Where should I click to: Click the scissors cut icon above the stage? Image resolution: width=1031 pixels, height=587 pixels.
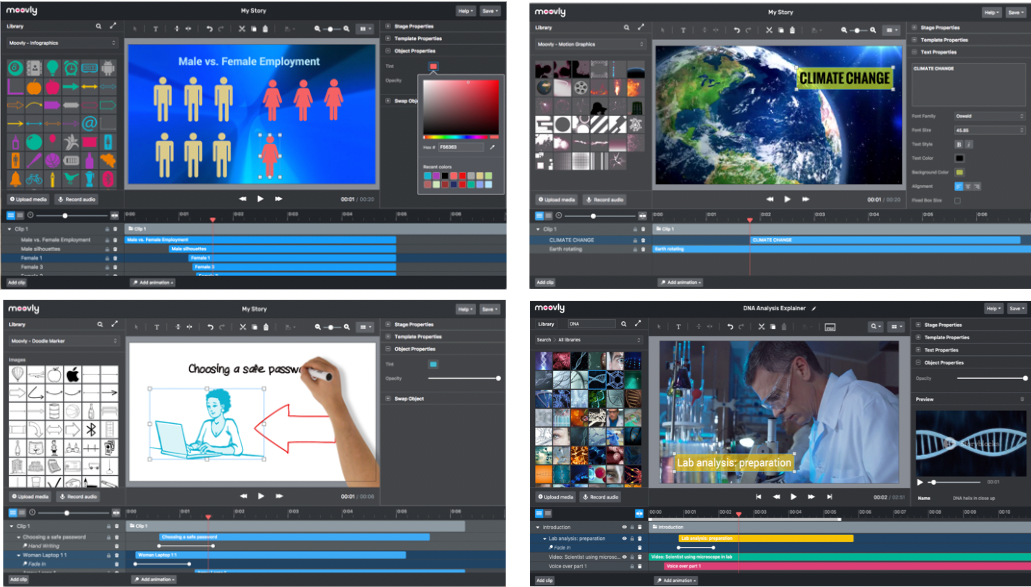[x=242, y=27]
